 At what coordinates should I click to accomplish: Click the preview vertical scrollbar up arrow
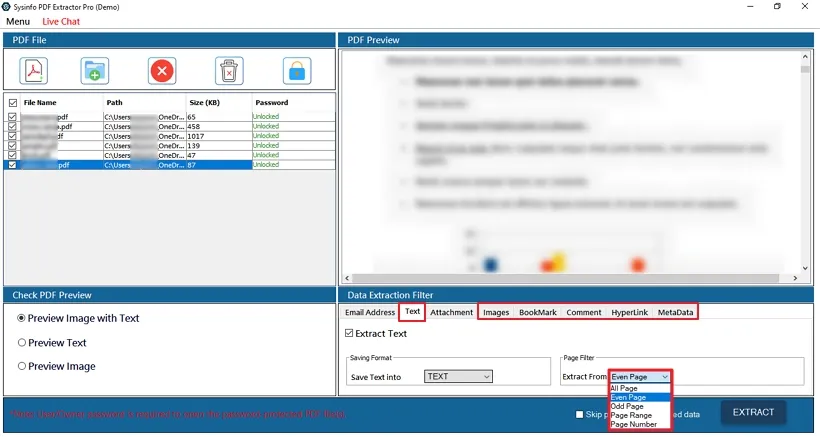pos(805,56)
